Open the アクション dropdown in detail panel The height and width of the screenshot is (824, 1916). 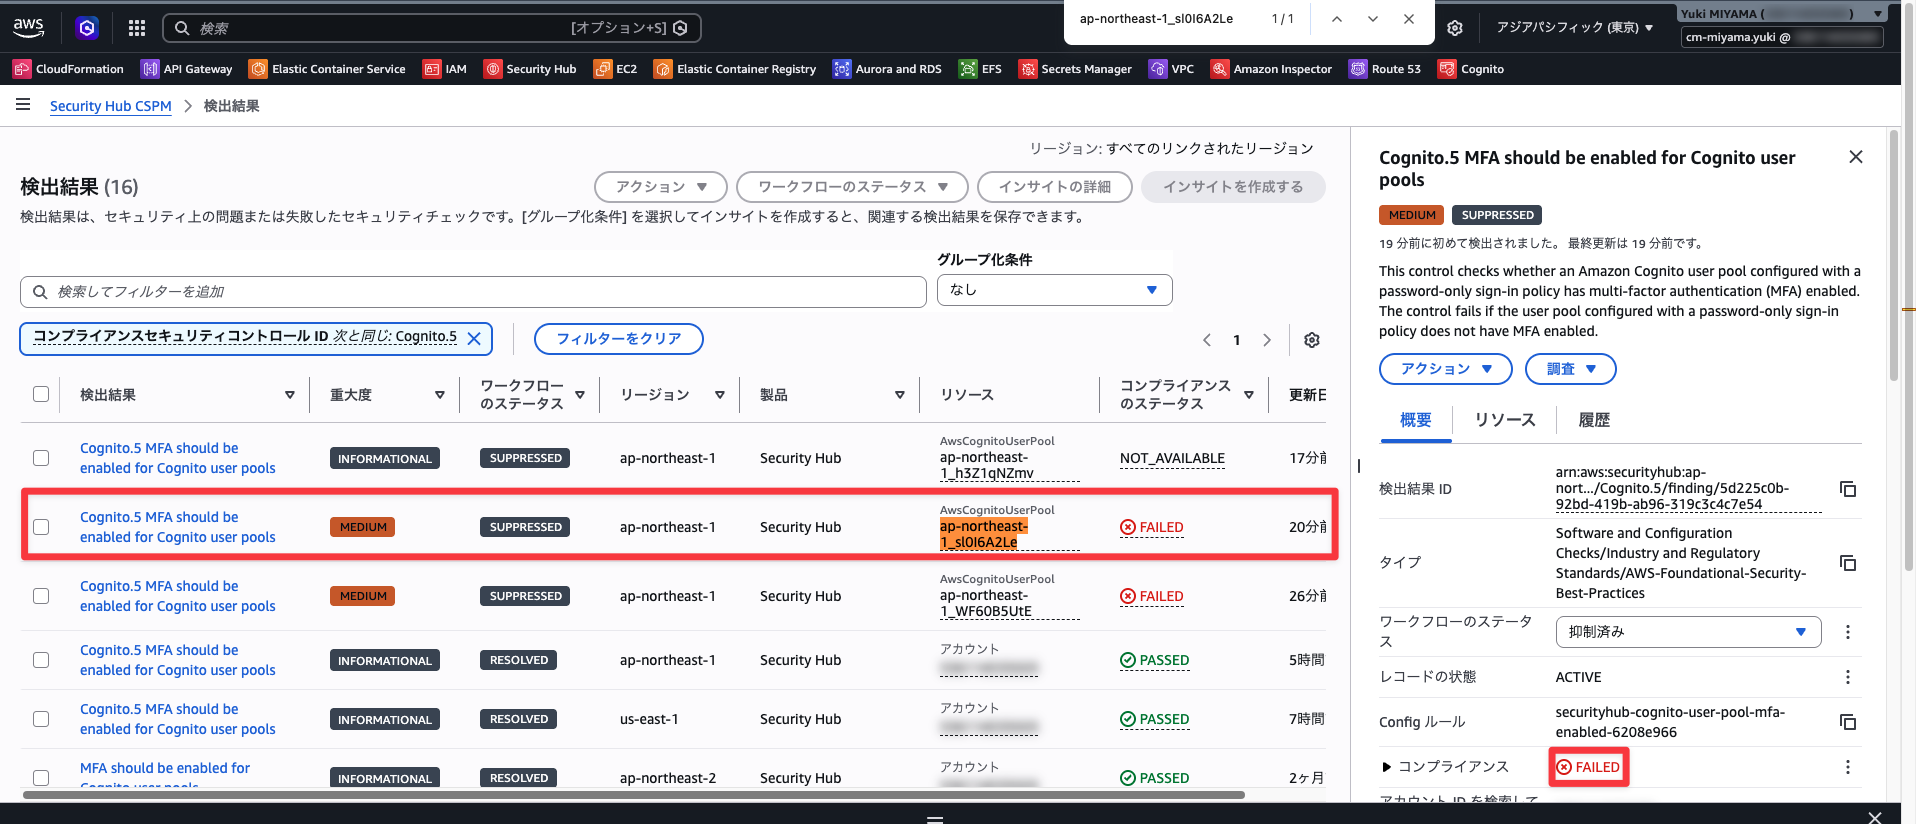[1445, 369]
